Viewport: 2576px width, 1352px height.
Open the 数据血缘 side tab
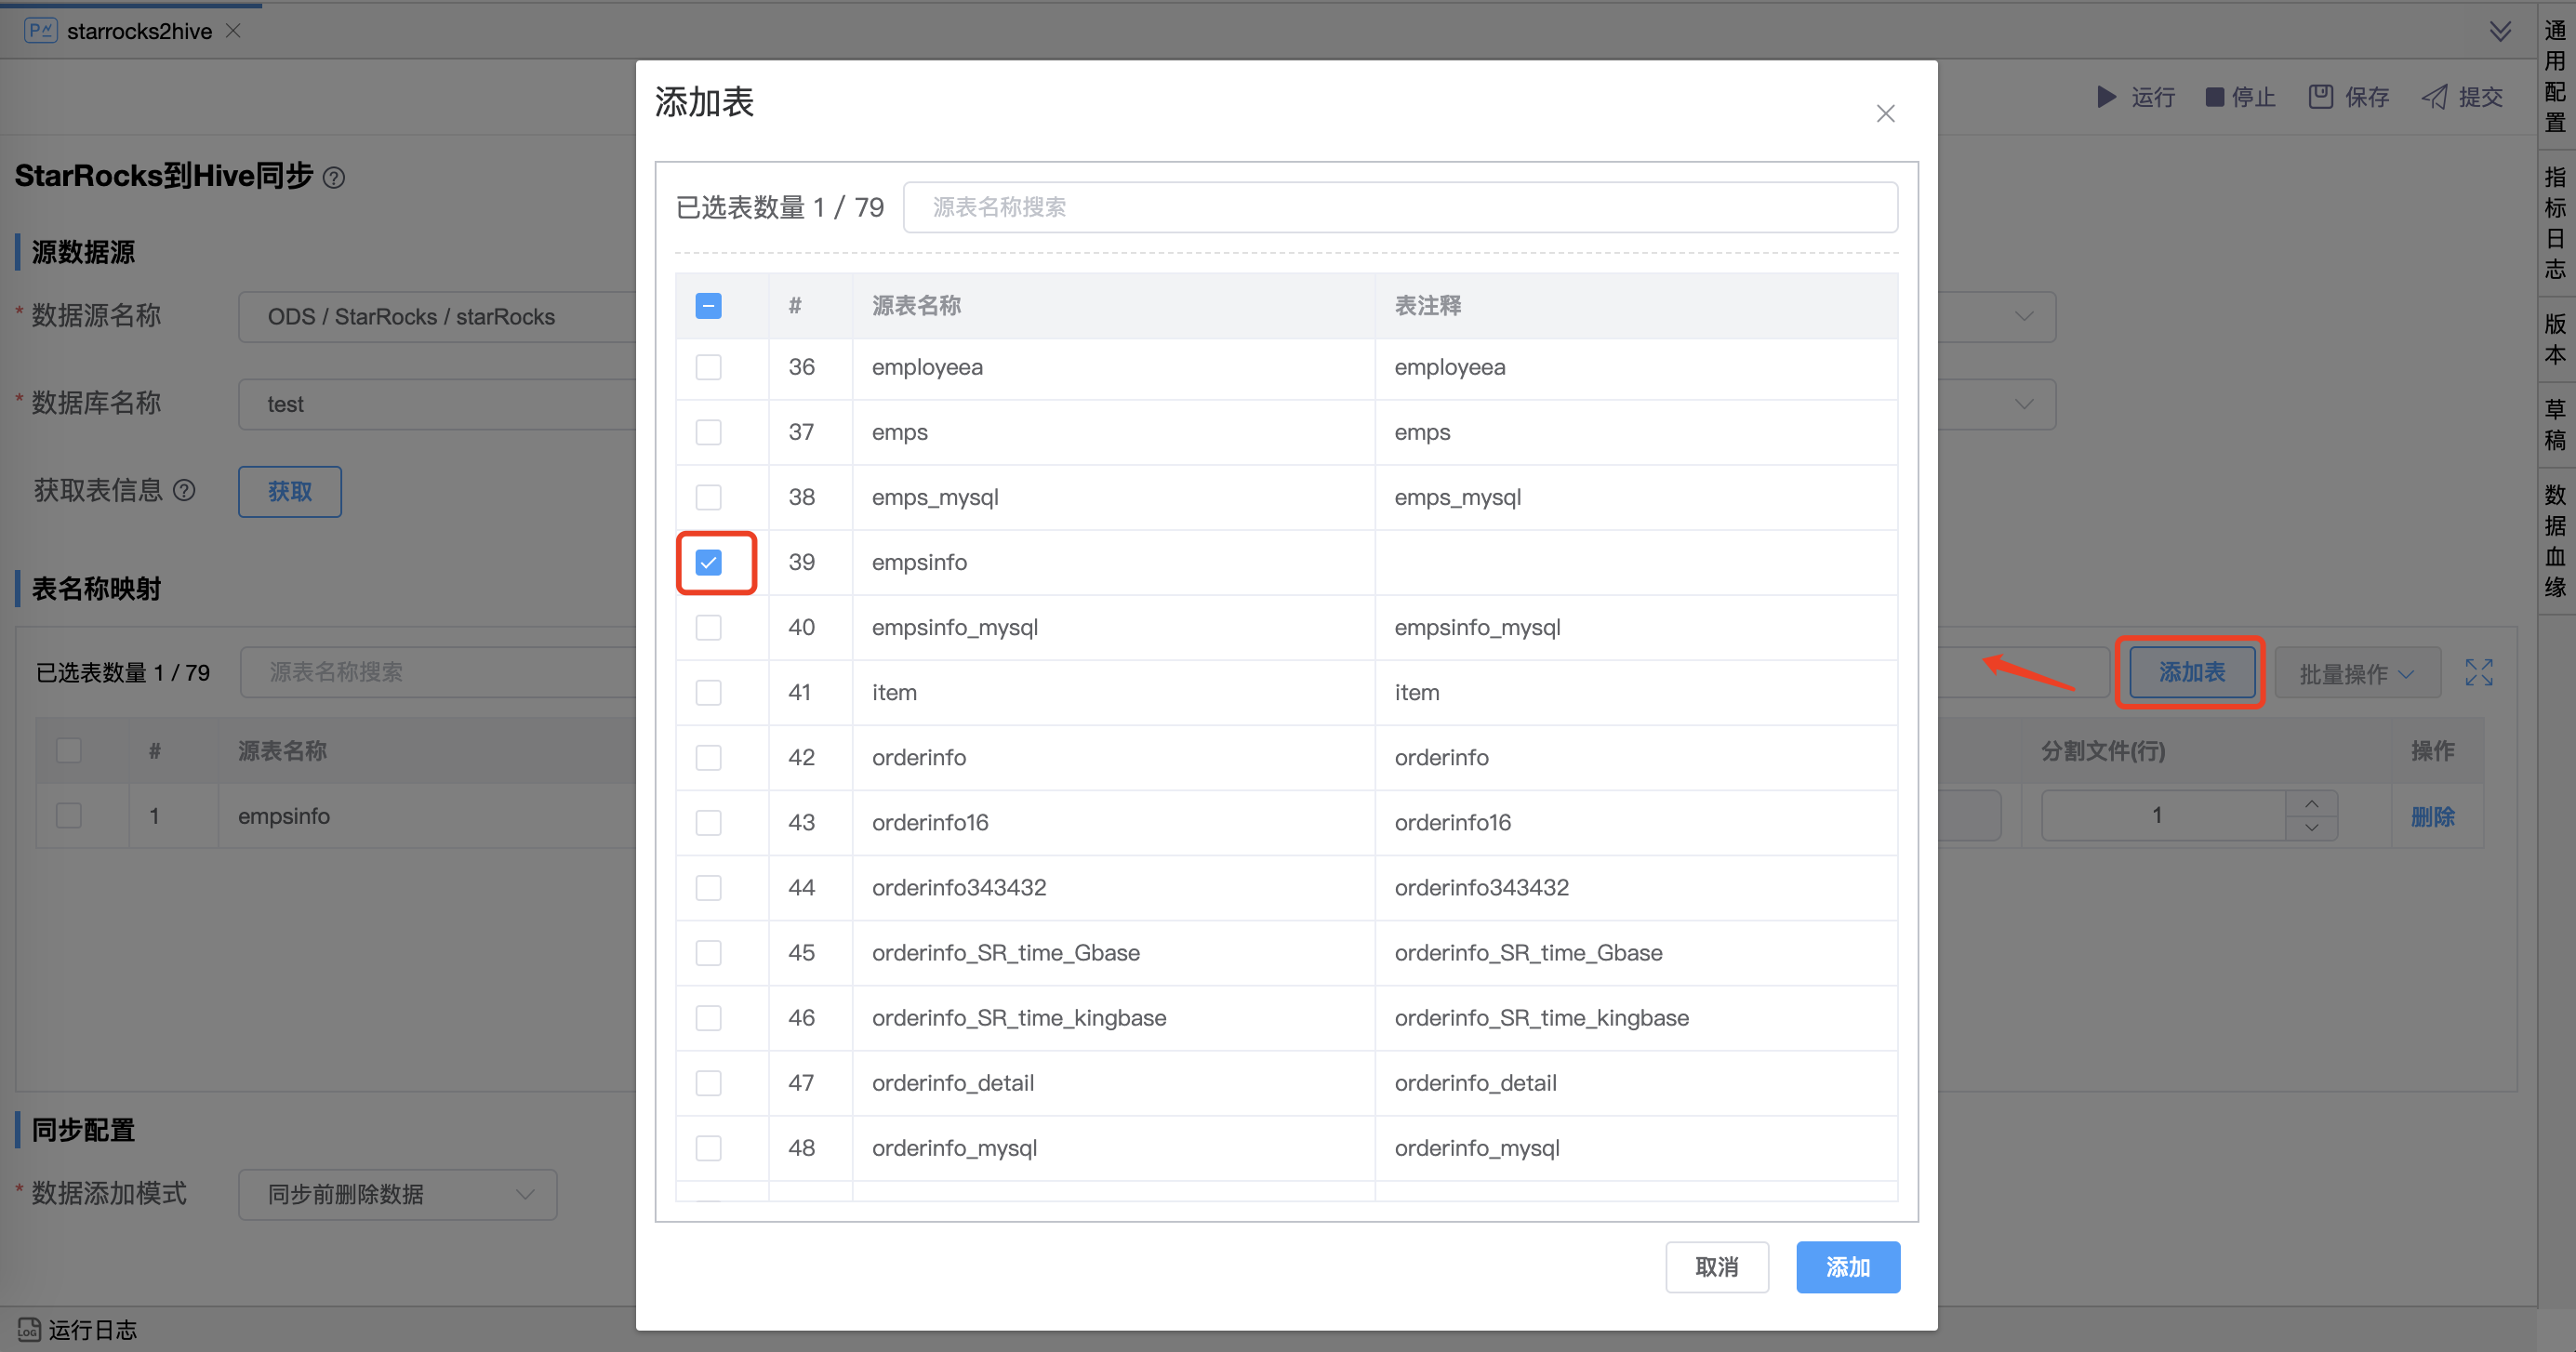[x=2555, y=540]
